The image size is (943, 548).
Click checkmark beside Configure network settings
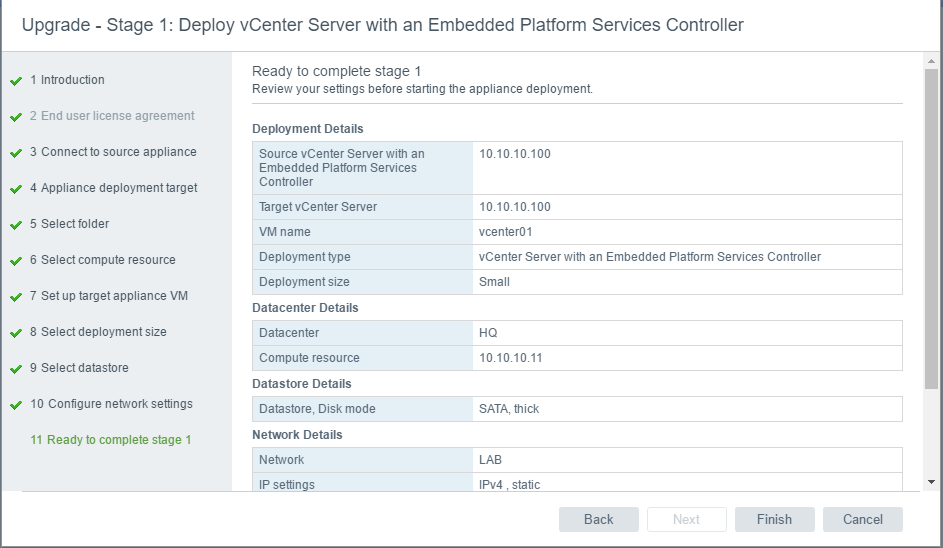click(16, 405)
